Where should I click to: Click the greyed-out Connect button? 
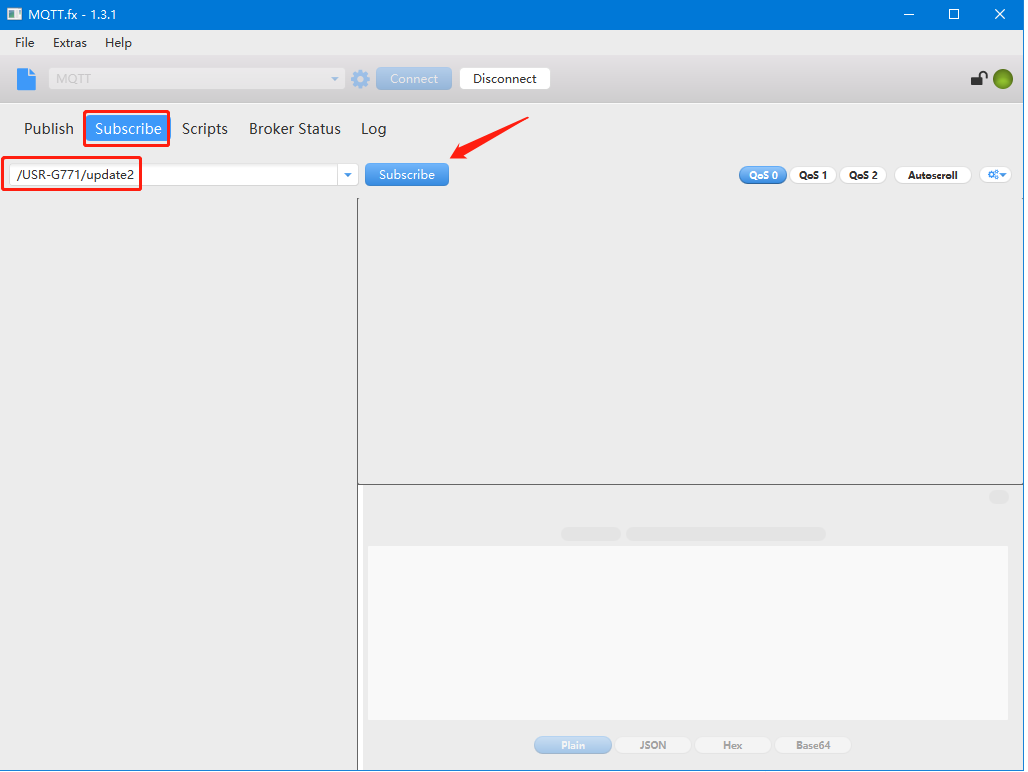click(x=414, y=79)
